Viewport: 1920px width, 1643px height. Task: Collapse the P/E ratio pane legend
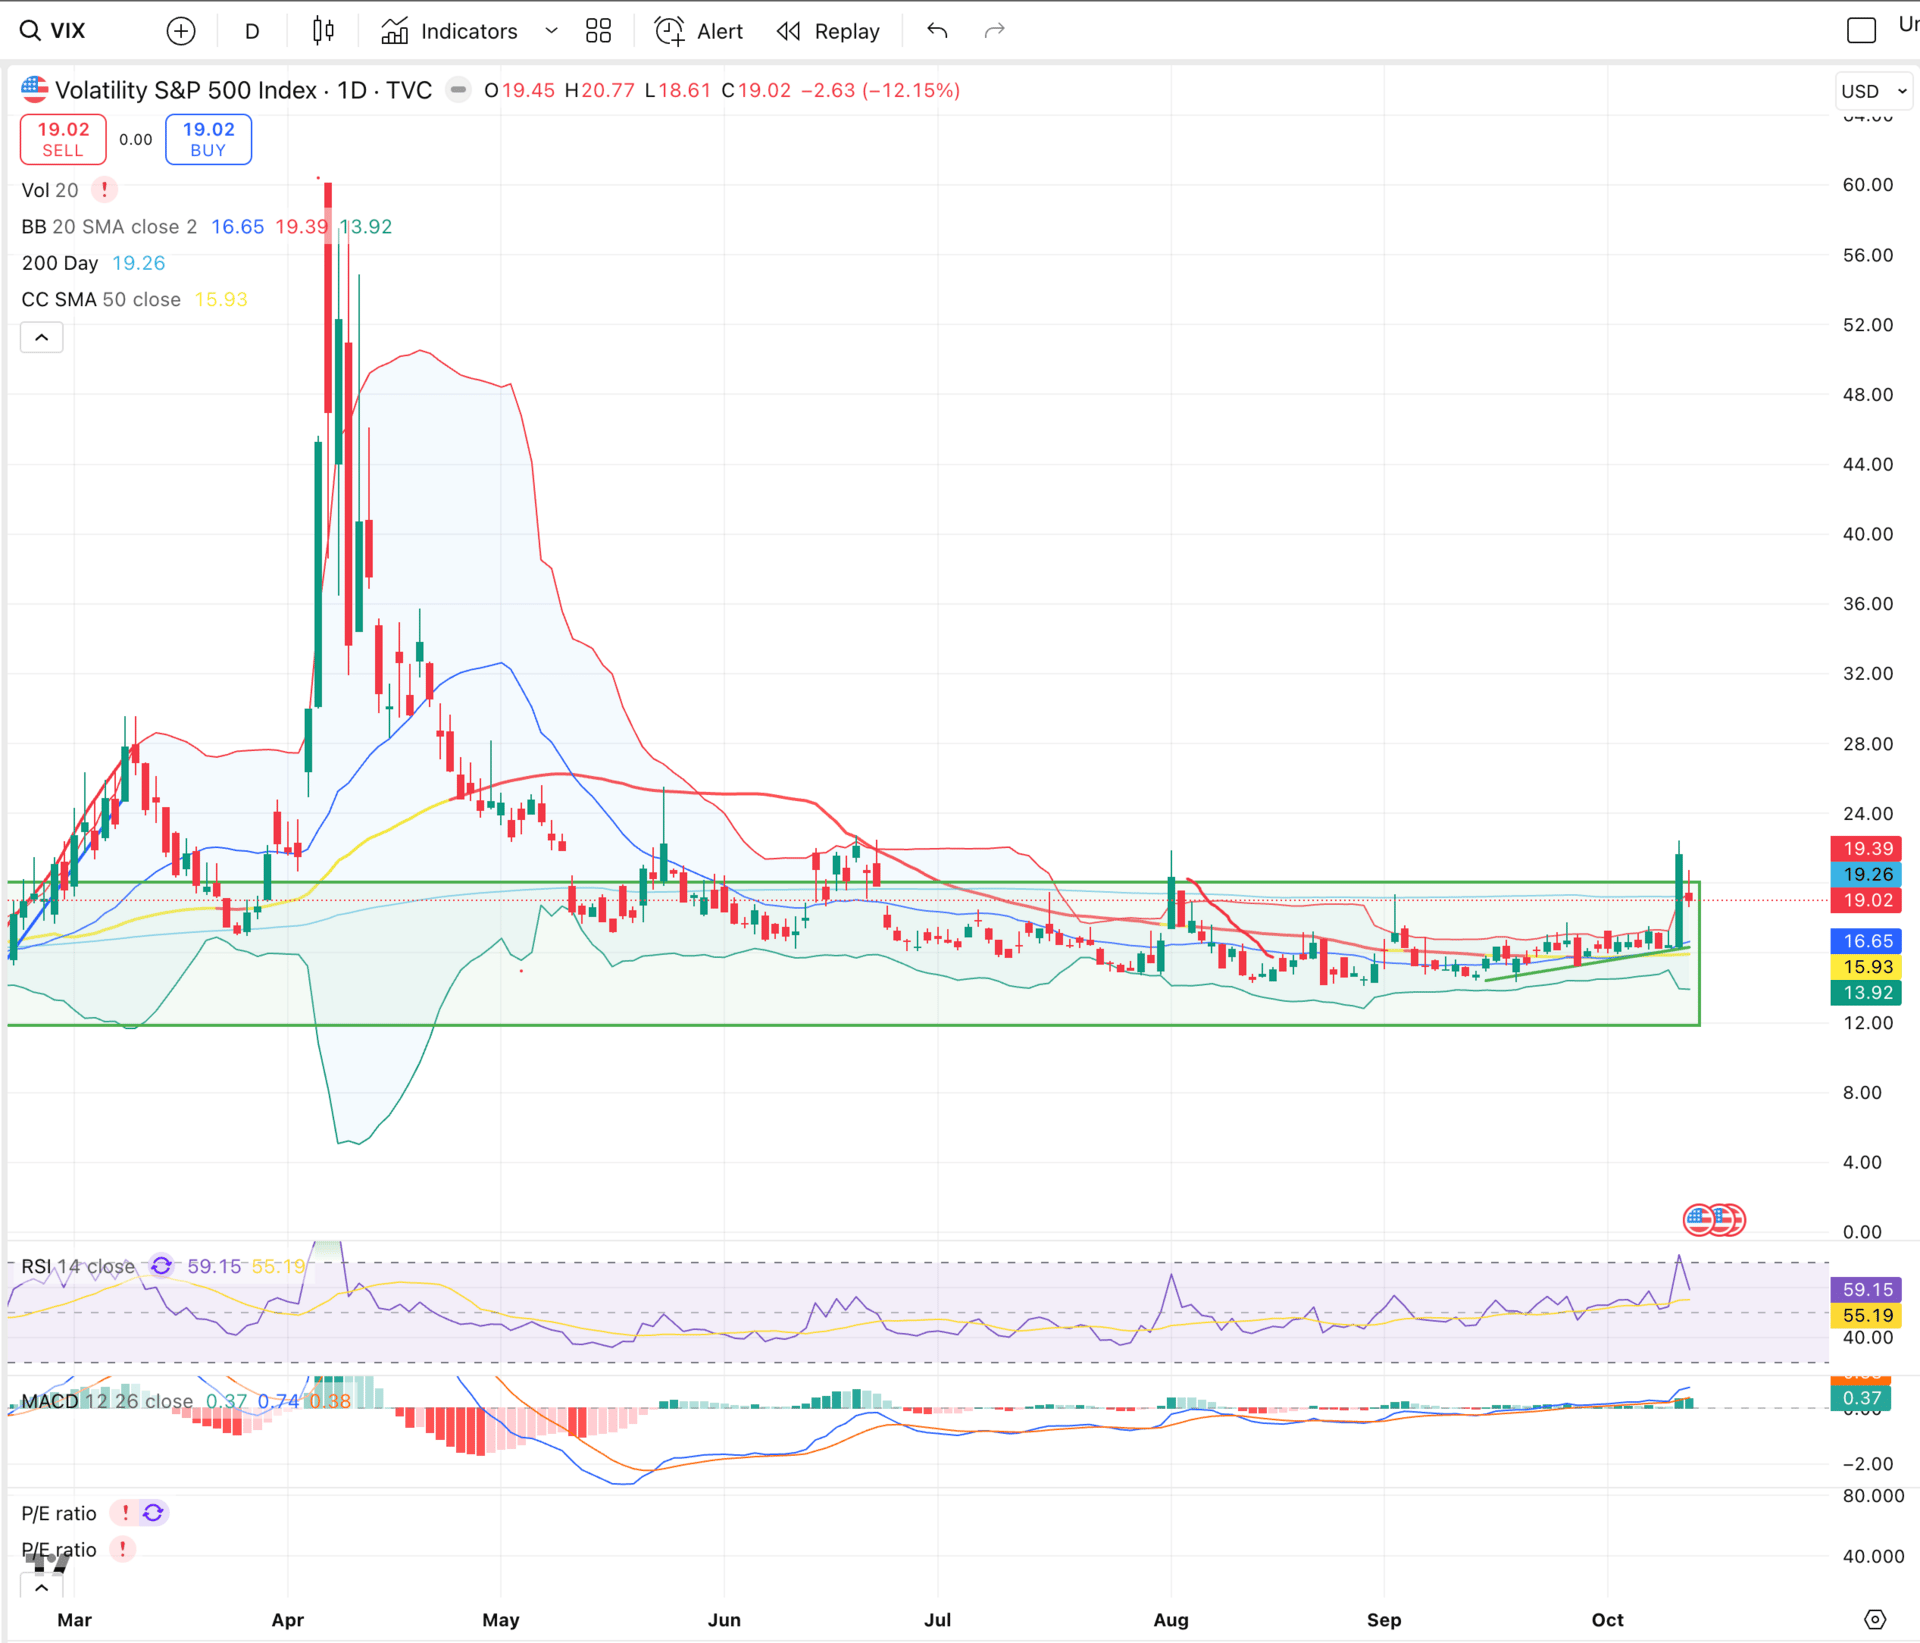[x=41, y=1587]
